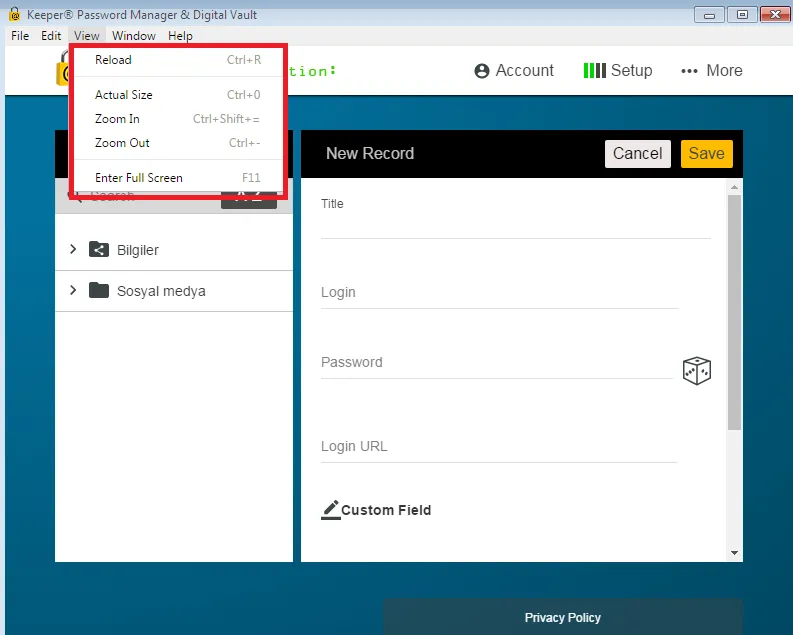Click the Bilgiler shared folder icon

click(x=99, y=249)
